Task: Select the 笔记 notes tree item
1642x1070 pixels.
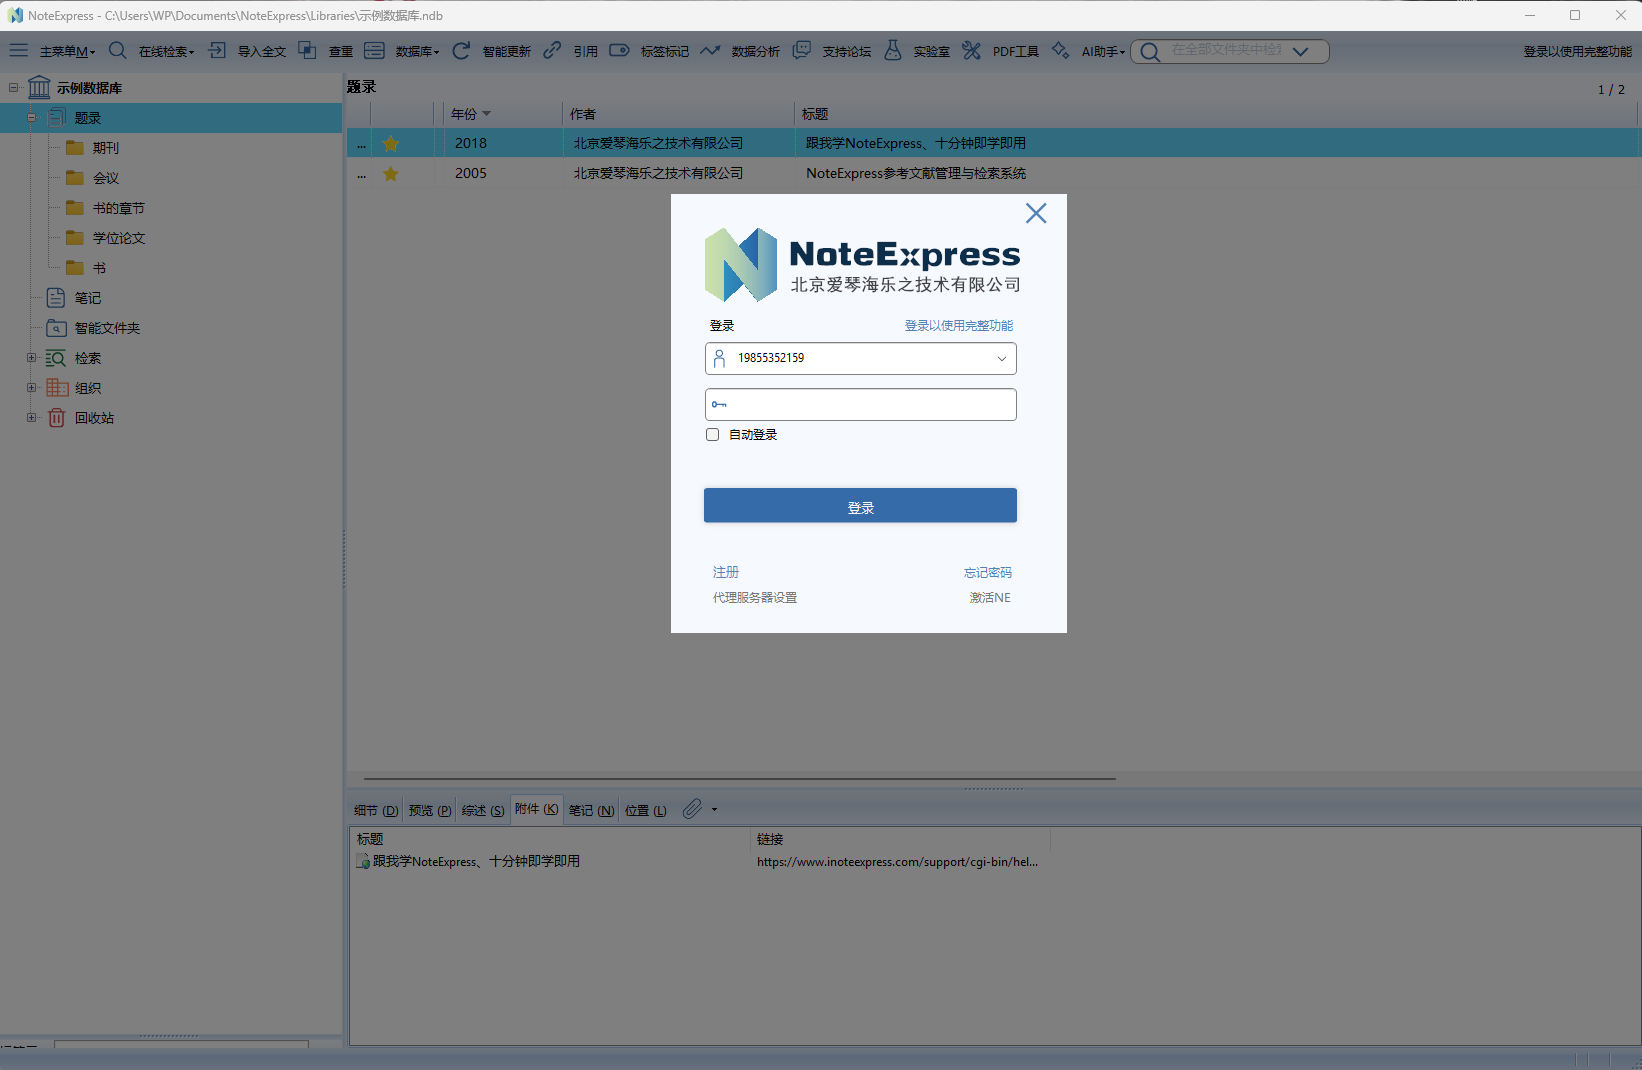Action: 87,298
